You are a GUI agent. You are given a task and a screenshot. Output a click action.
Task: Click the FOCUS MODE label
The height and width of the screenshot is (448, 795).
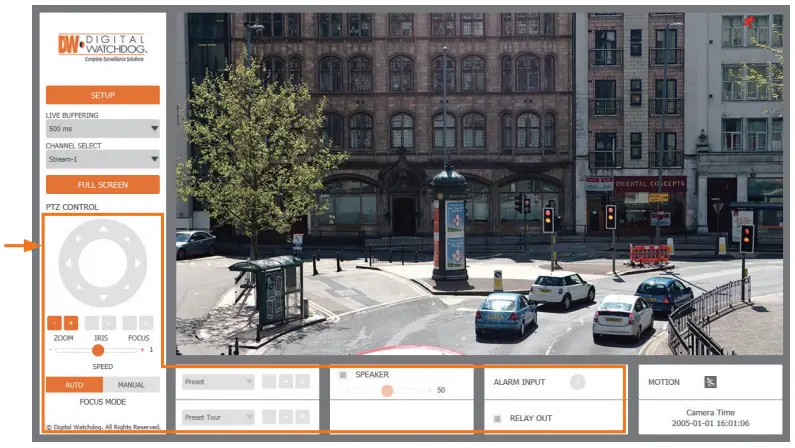click(x=102, y=402)
